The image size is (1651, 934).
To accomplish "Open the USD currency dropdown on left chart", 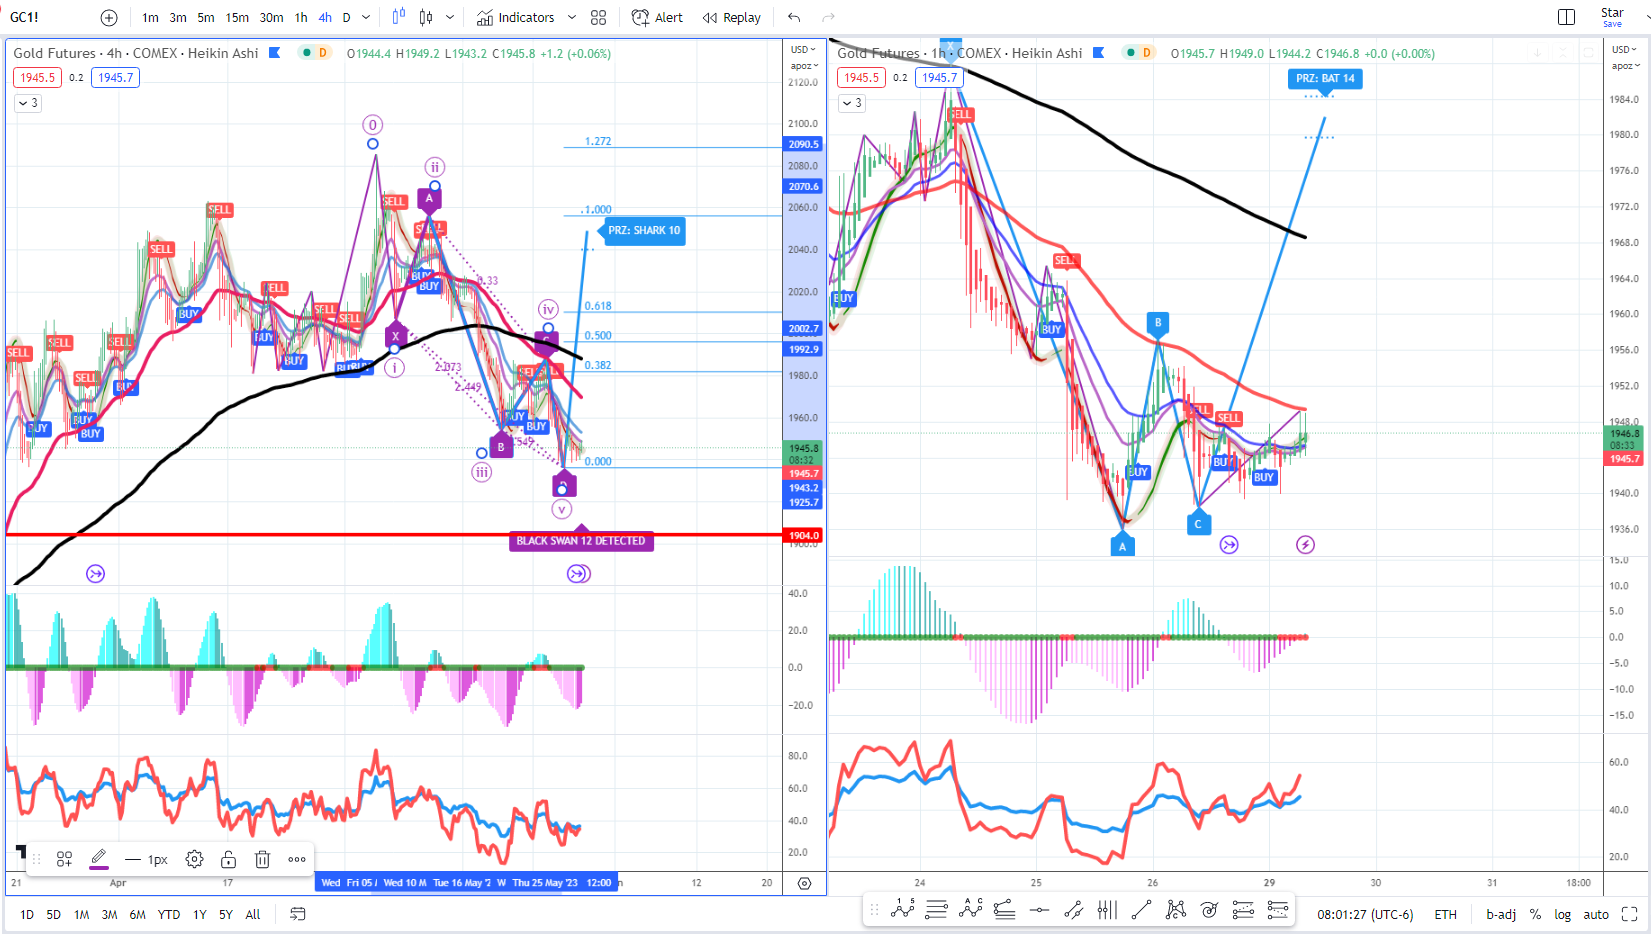I will [803, 49].
